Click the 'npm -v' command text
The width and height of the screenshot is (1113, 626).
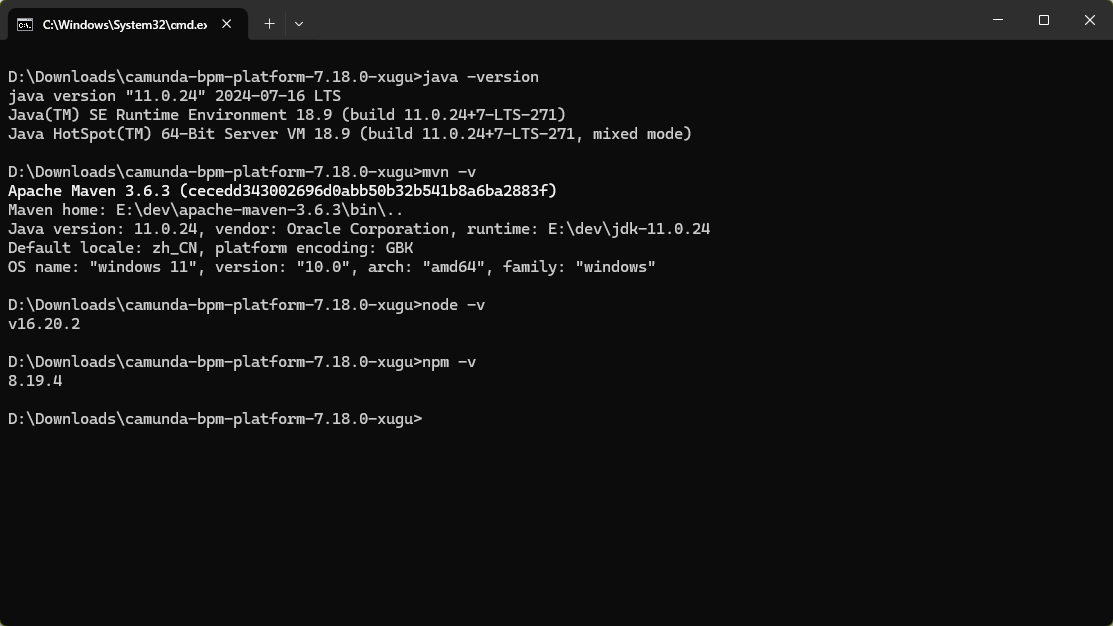[449, 362]
